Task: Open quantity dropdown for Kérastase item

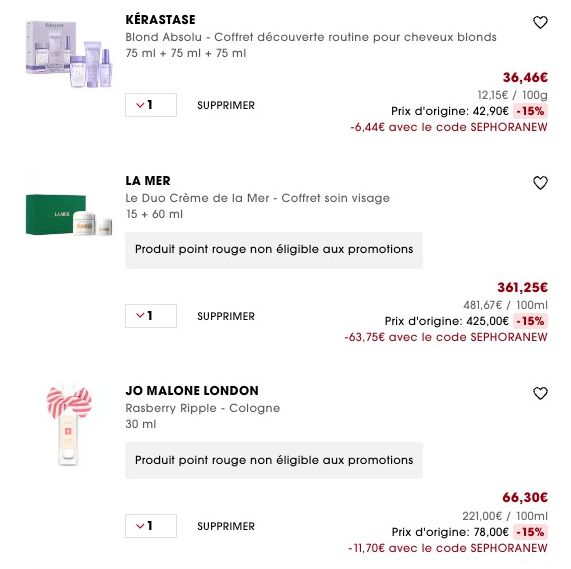Action: pos(151,105)
